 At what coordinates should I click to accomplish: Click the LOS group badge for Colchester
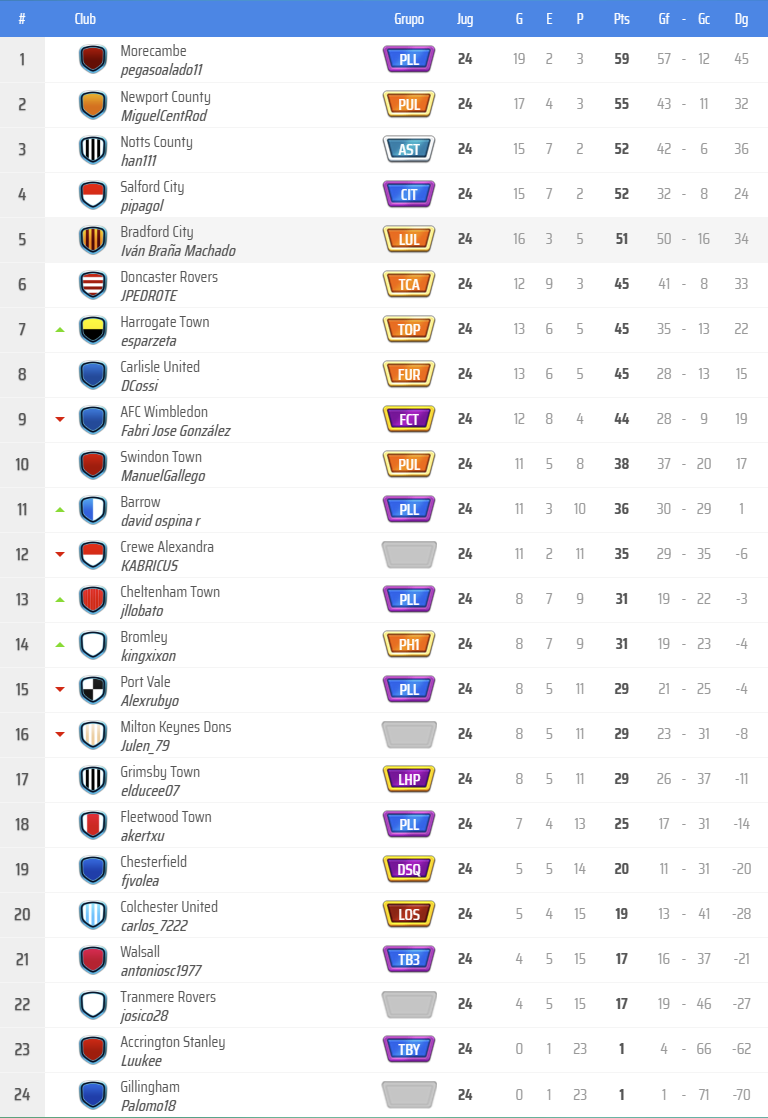pos(409,914)
